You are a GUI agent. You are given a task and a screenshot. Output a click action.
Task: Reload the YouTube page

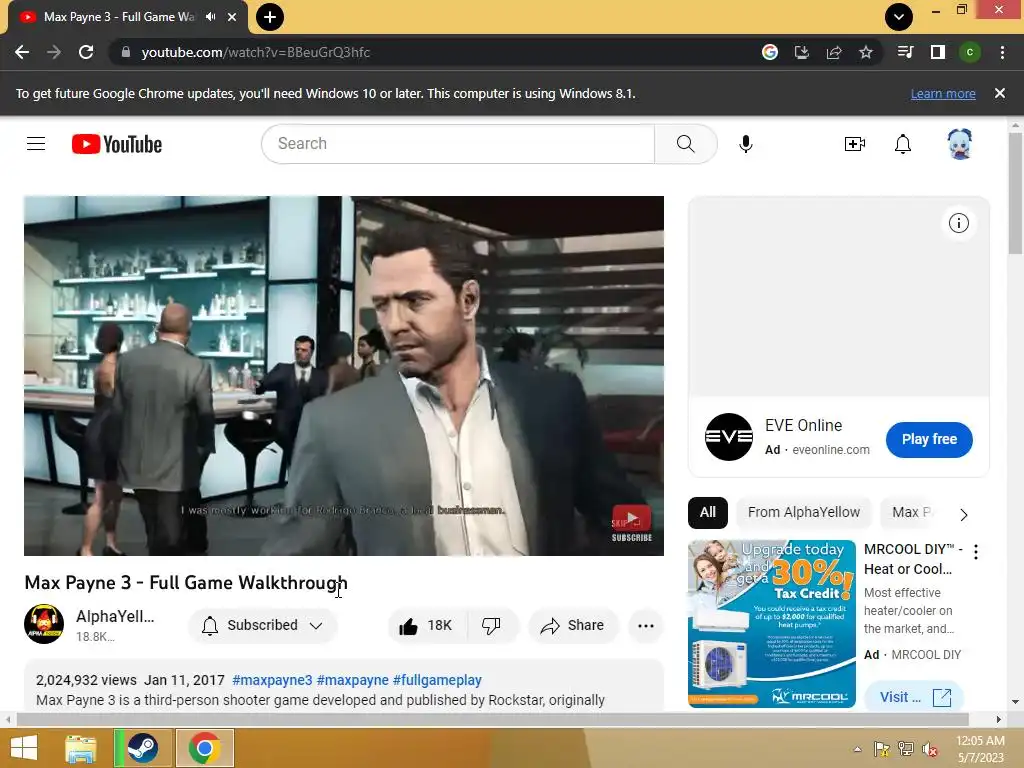(86, 52)
